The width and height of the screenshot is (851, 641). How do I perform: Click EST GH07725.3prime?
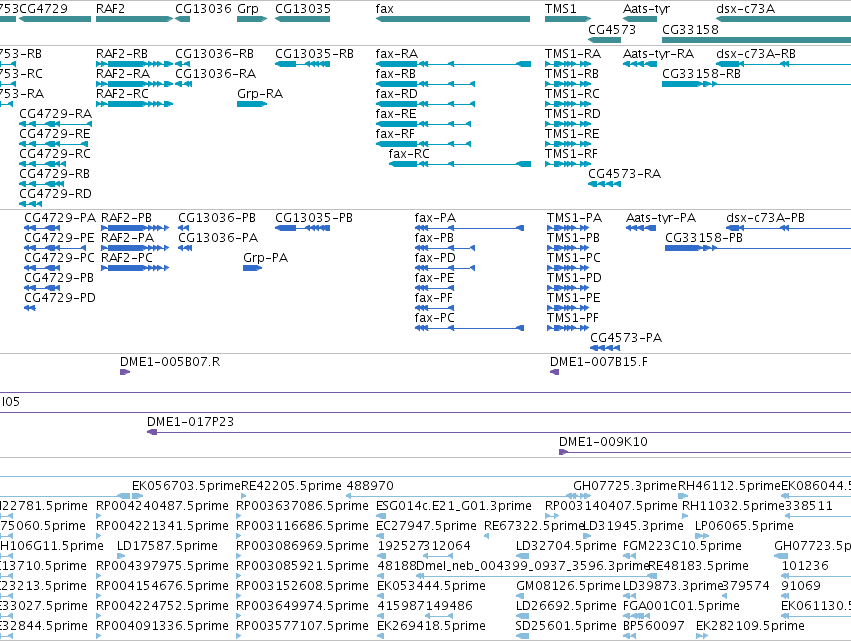pyautogui.click(x=580, y=496)
